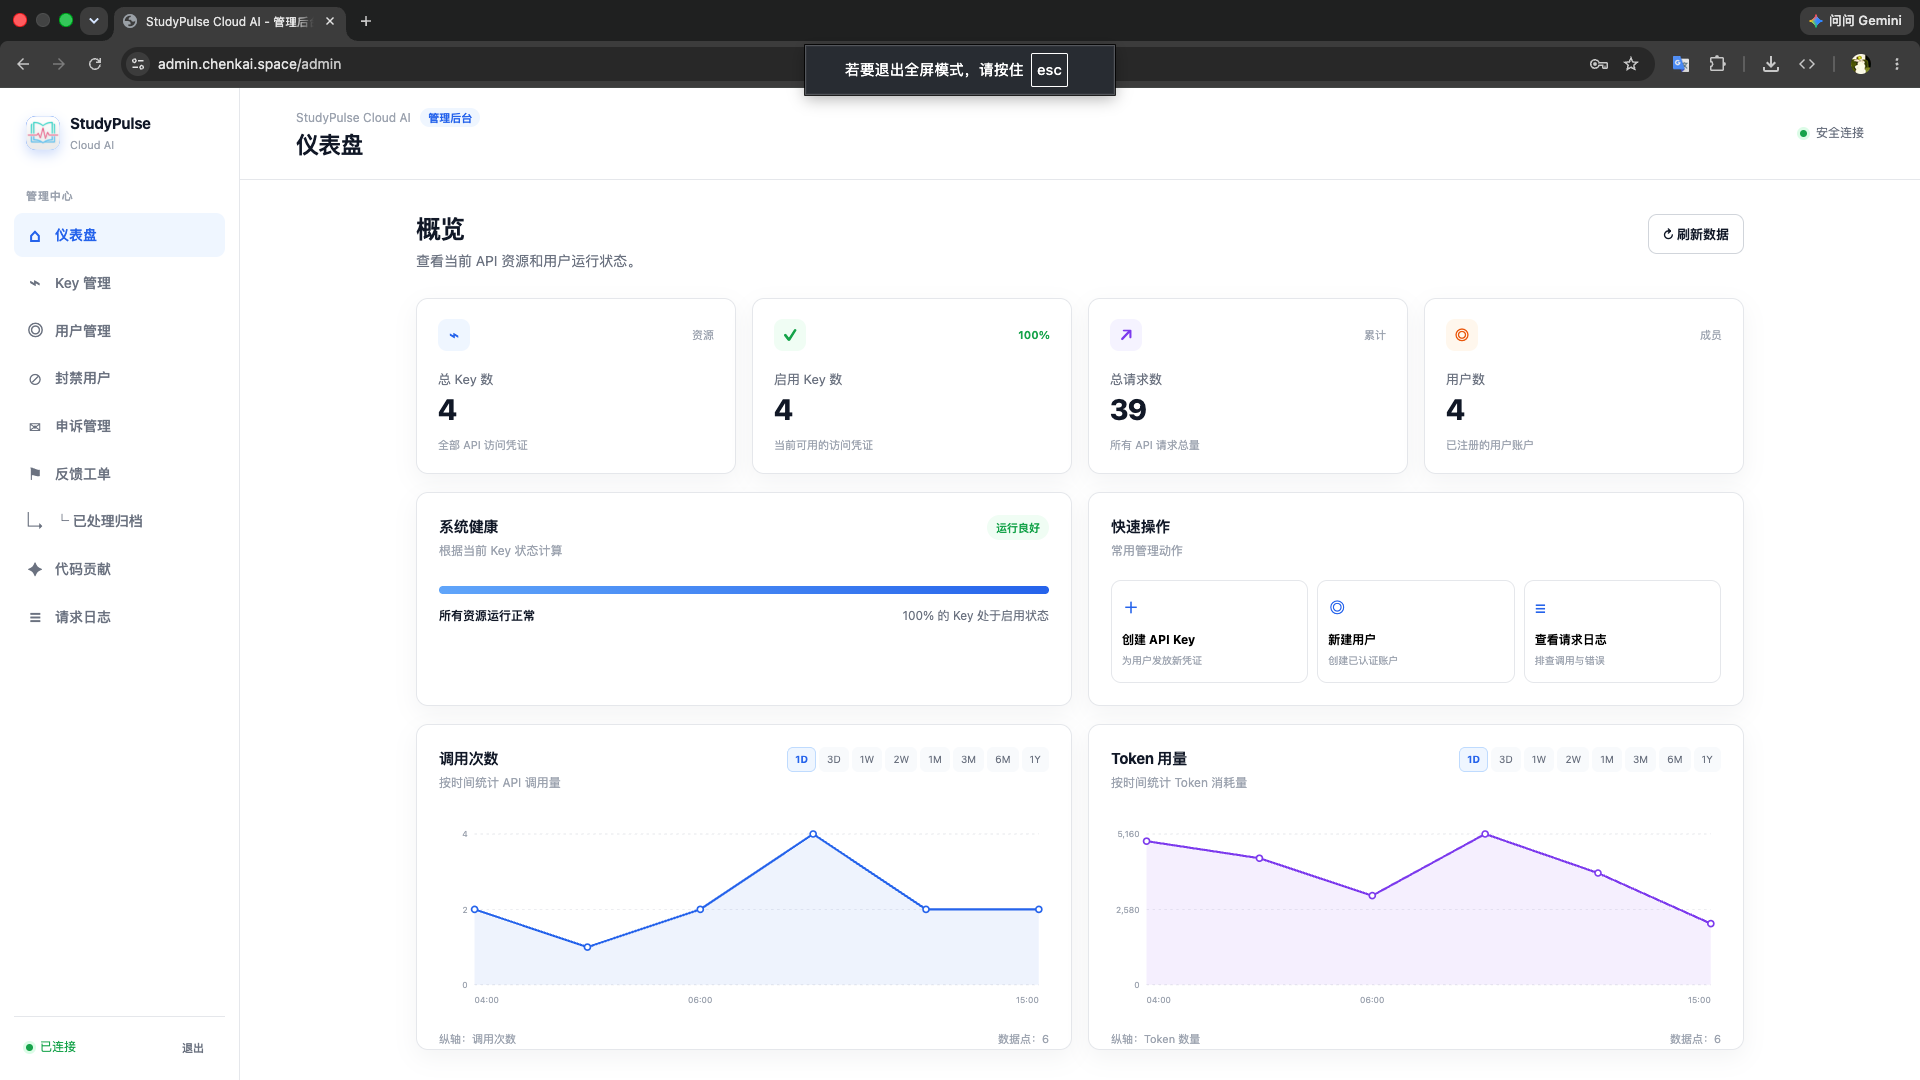The width and height of the screenshot is (1920, 1080).
Task: Click the ban icon beside 封禁用户
Action: [35, 379]
